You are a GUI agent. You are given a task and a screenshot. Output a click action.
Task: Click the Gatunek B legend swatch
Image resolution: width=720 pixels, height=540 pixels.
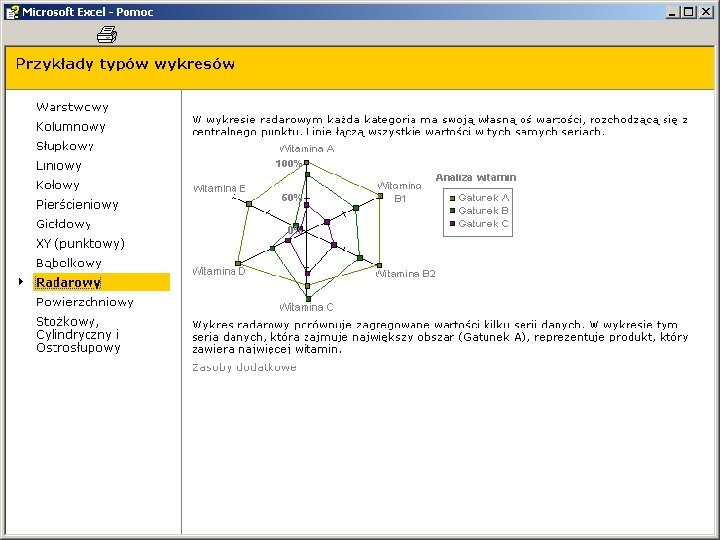click(452, 211)
